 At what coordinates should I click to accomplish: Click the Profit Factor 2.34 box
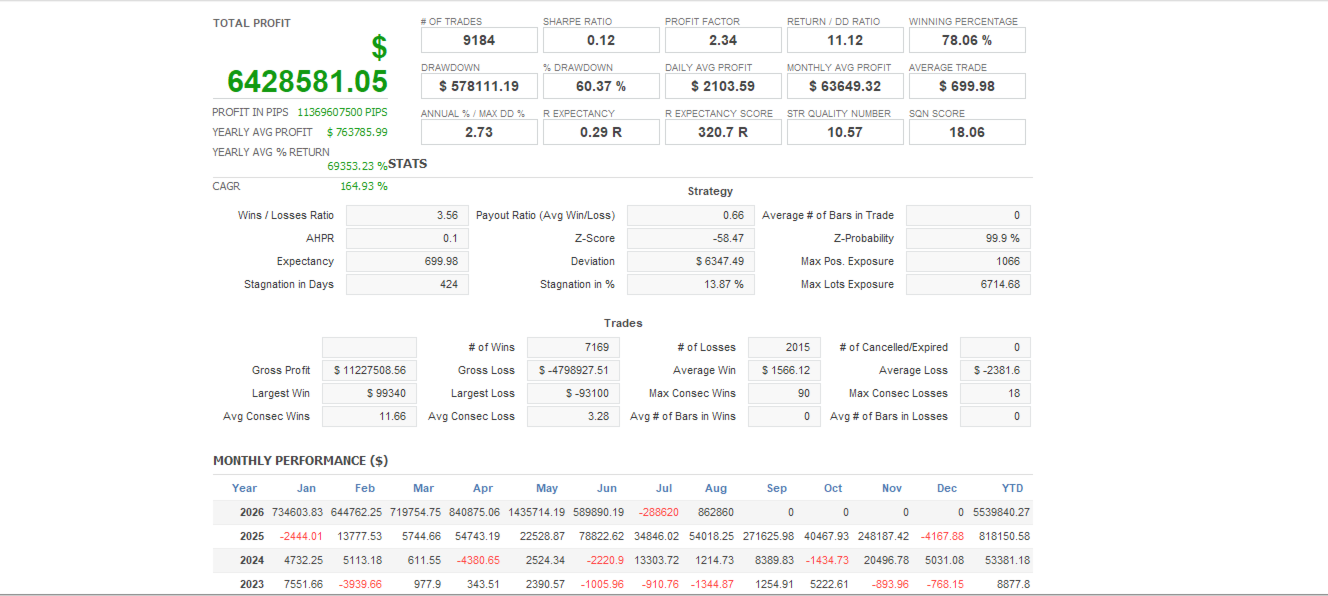pyautogui.click(x=723, y=40)
